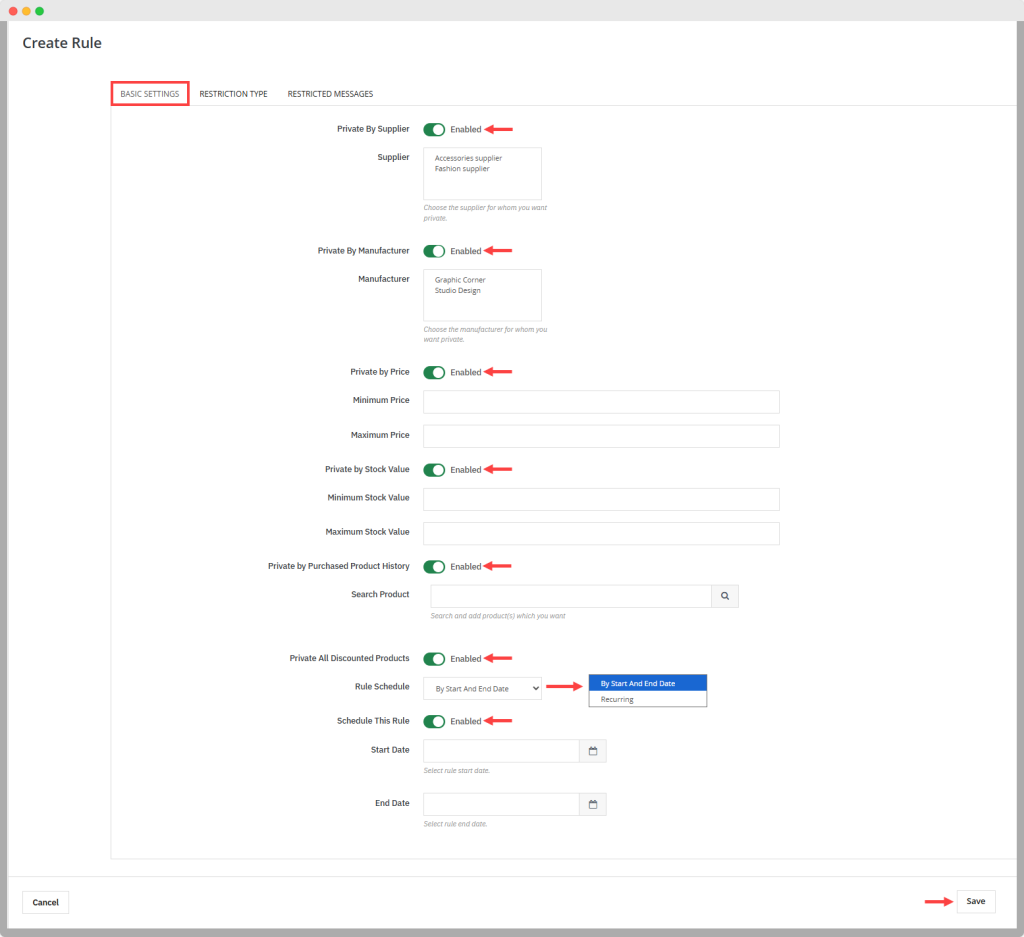
Task: Expand the Rule Schedule dropdown
Action: tap(482, 688)
